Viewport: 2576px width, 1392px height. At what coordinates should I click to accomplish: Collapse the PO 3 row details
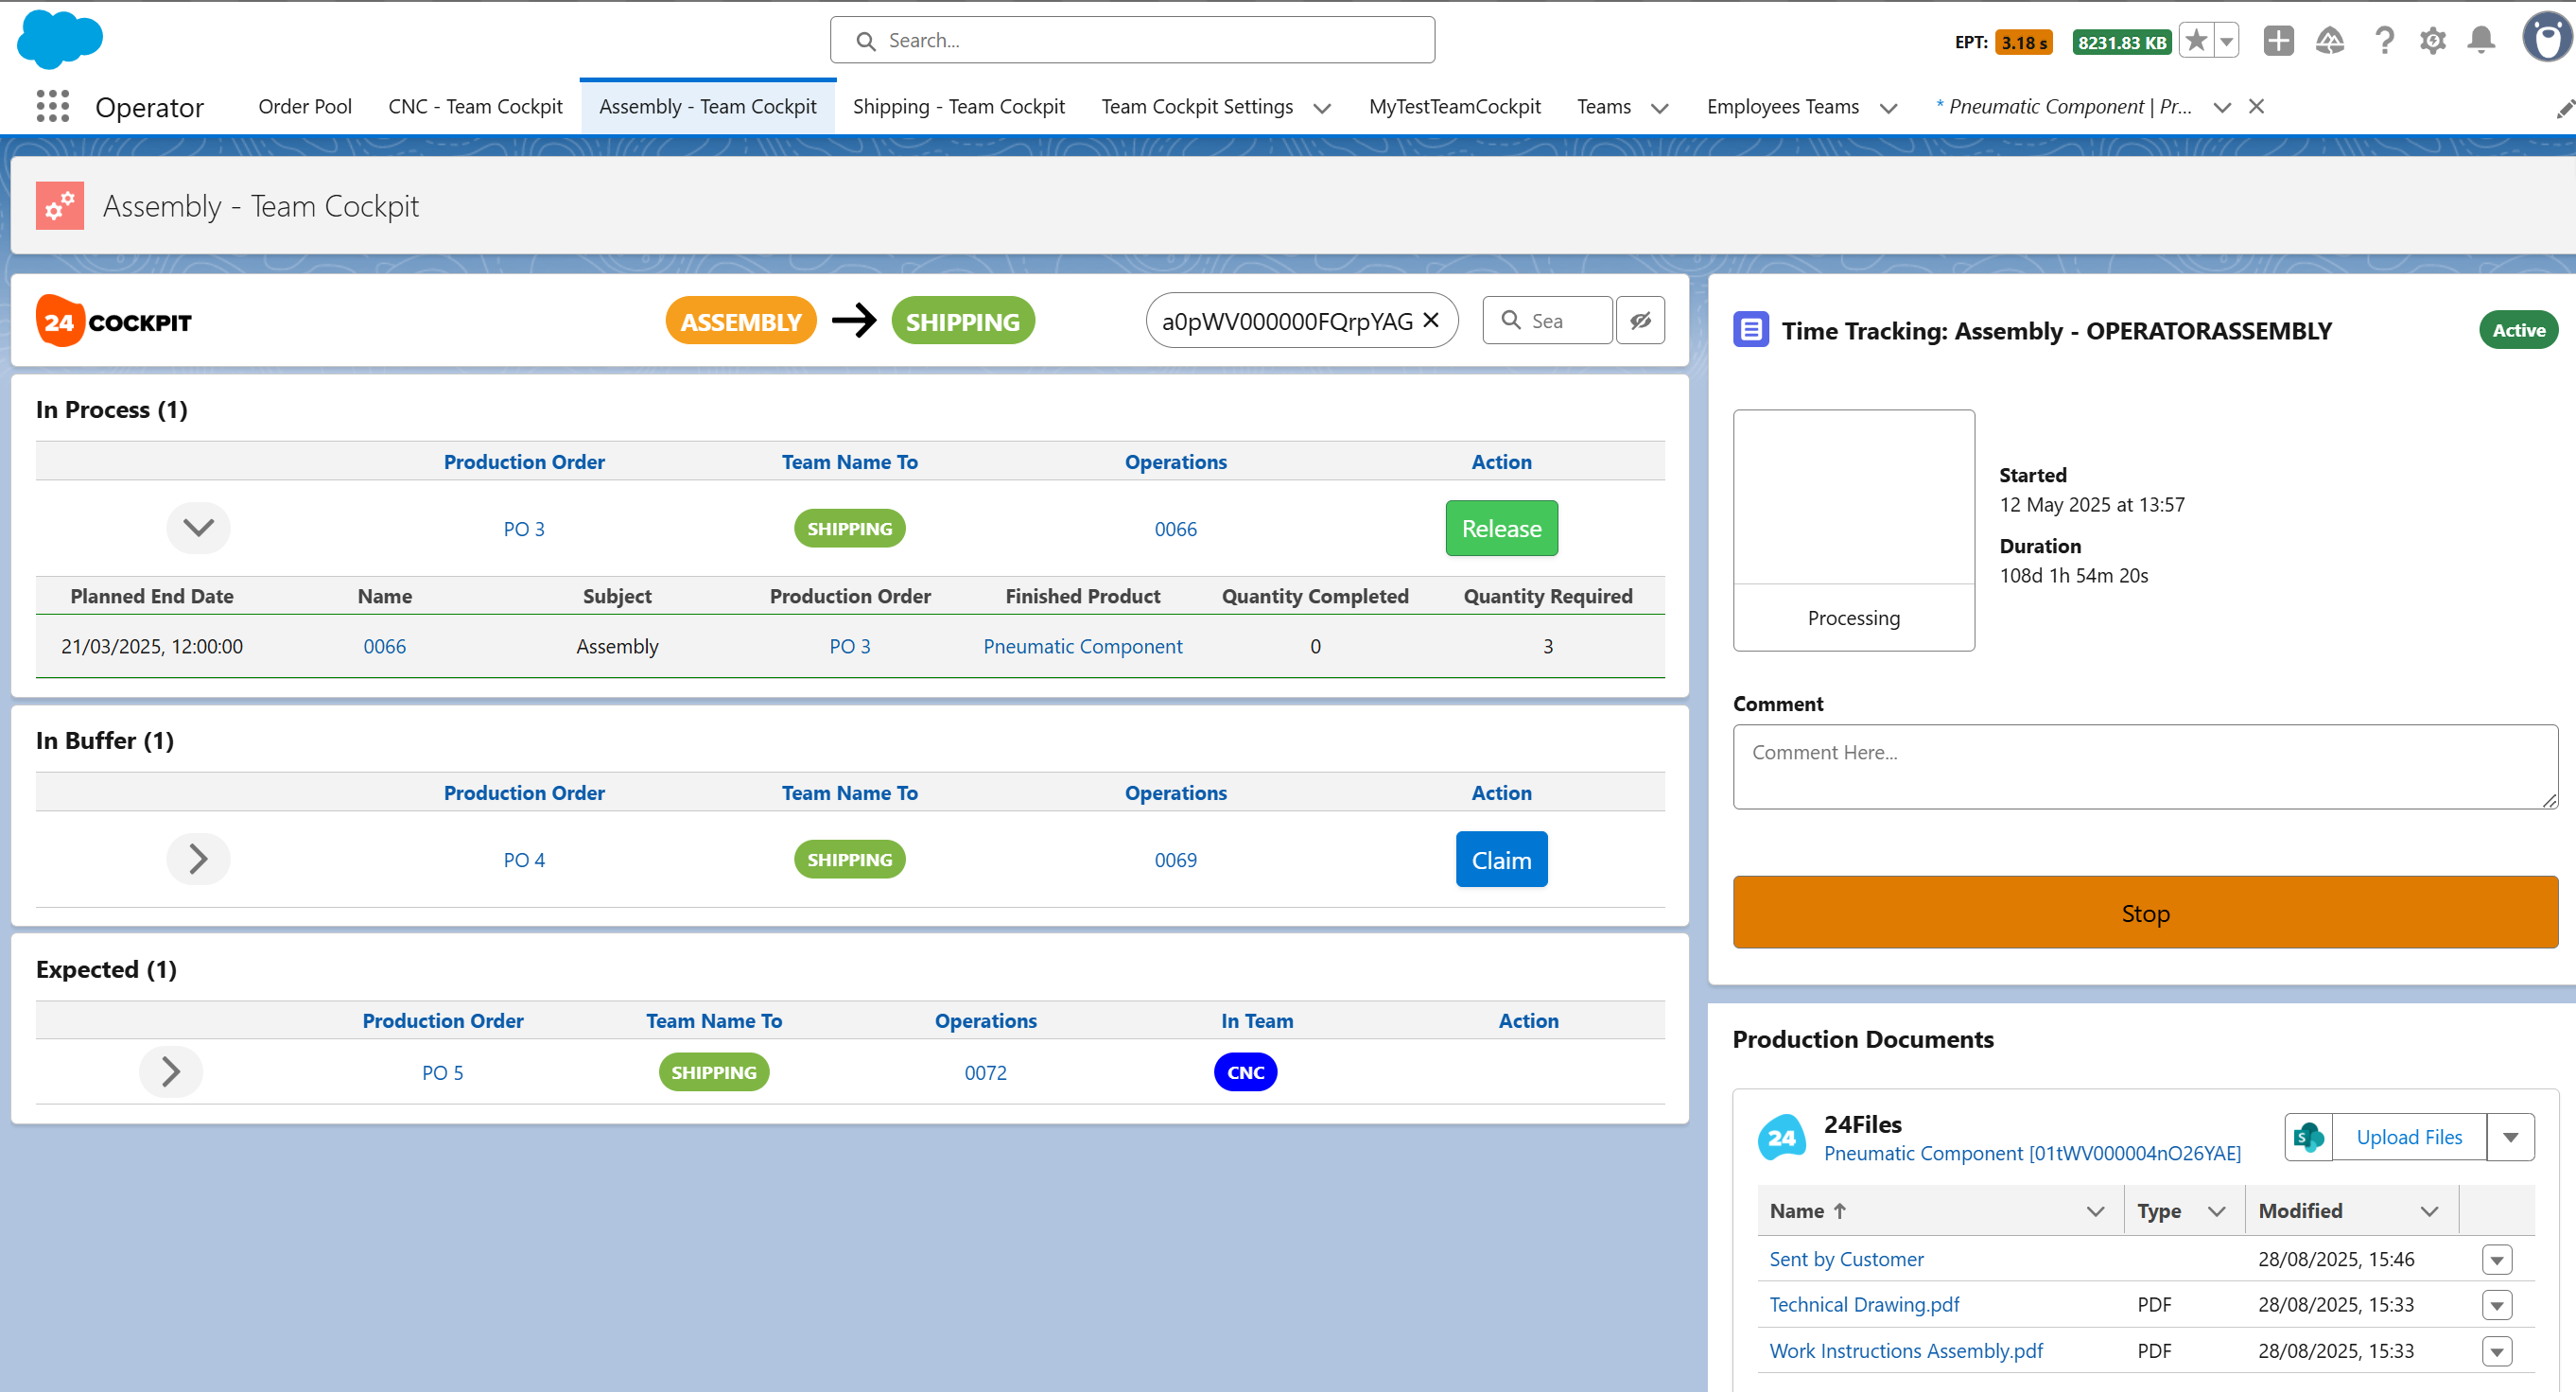[x=198, y=528]
